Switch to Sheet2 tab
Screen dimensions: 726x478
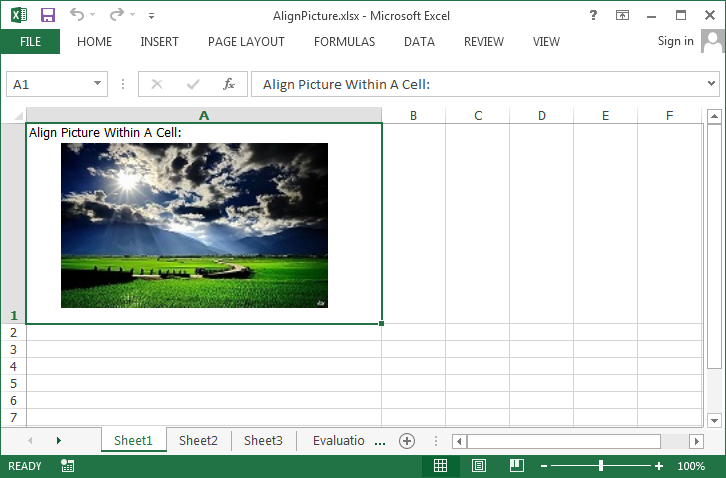198,440
